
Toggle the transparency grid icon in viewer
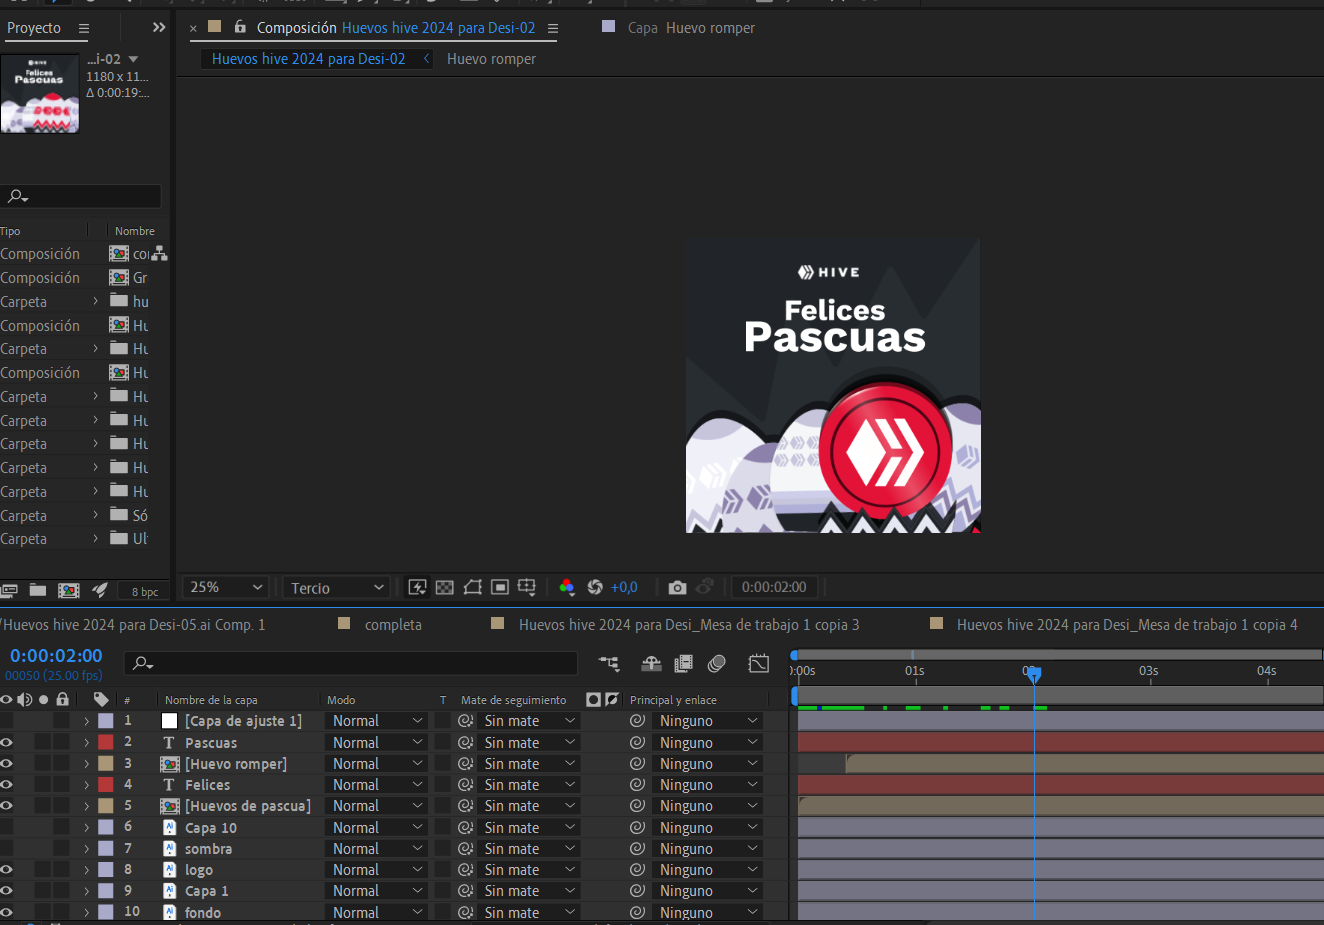point(445,587)
